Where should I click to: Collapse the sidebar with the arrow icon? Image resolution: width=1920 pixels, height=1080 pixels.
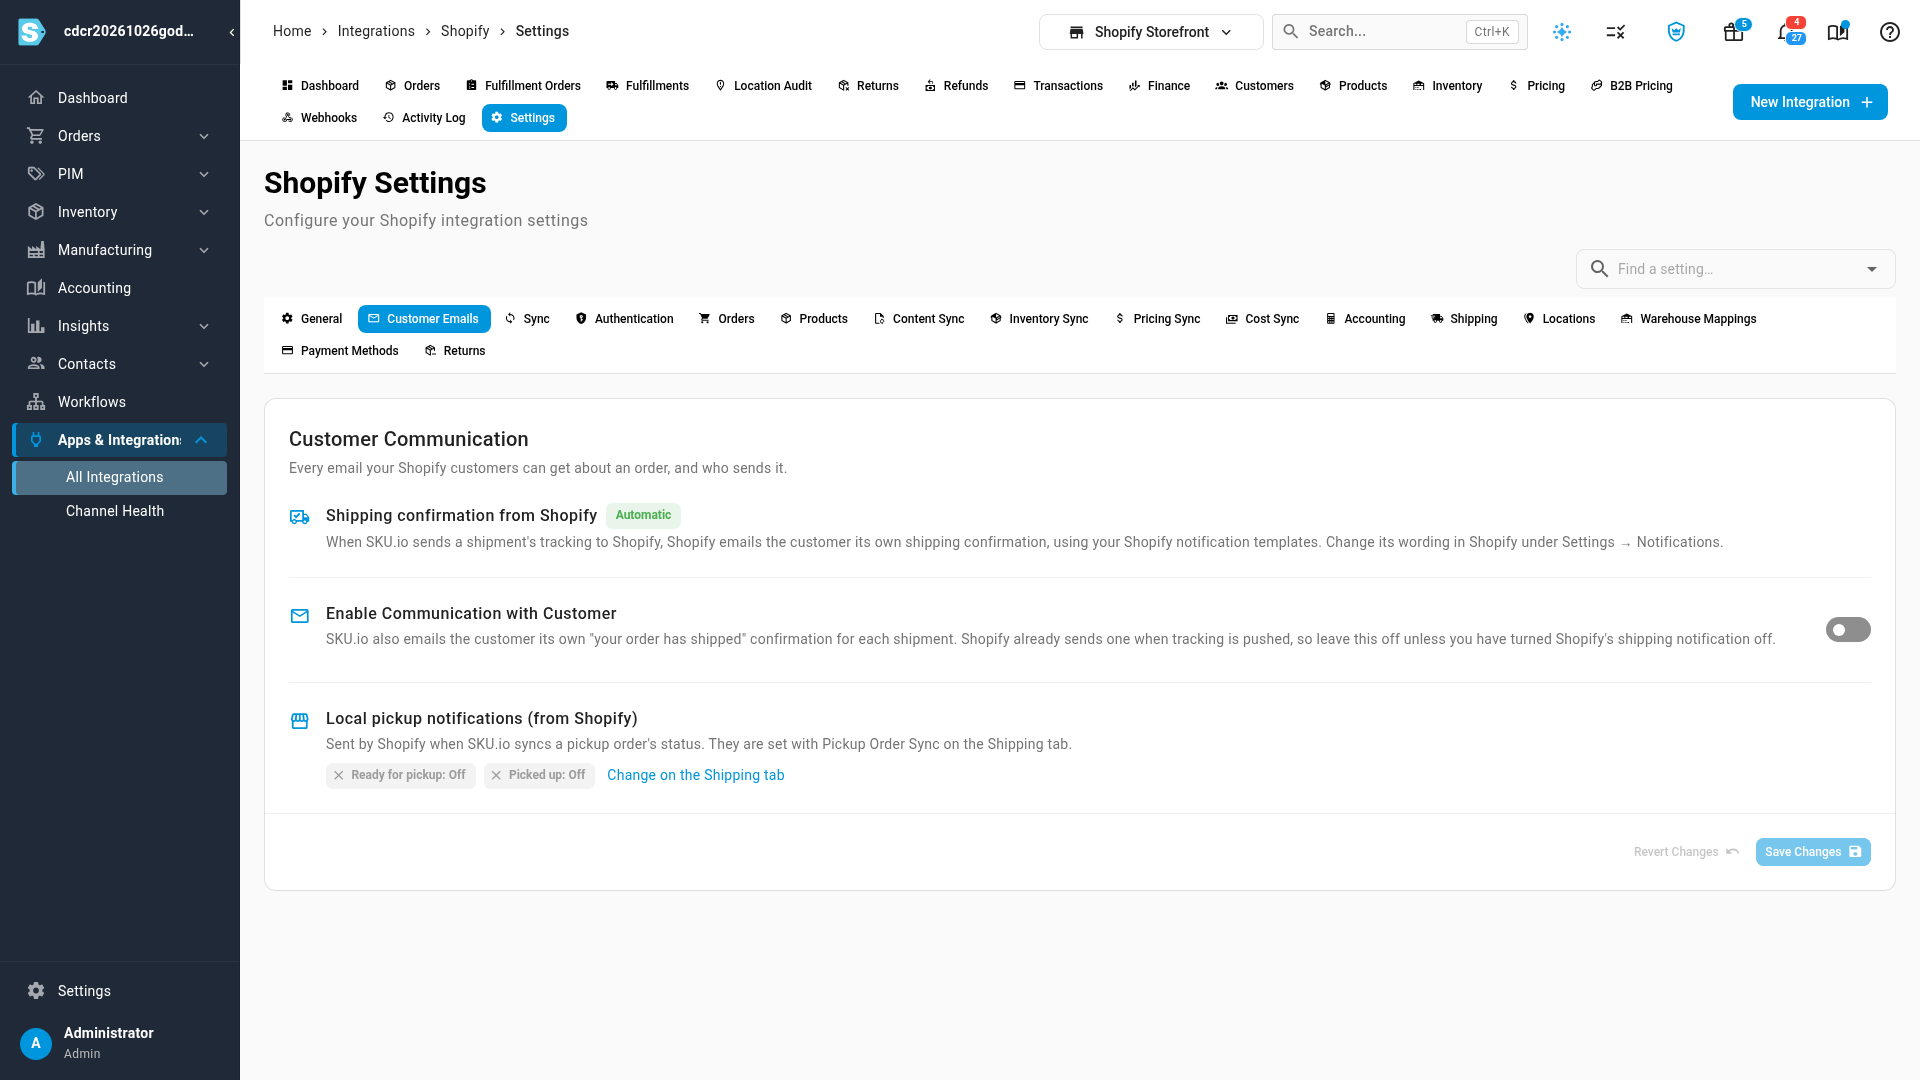(x=232, y=32)
